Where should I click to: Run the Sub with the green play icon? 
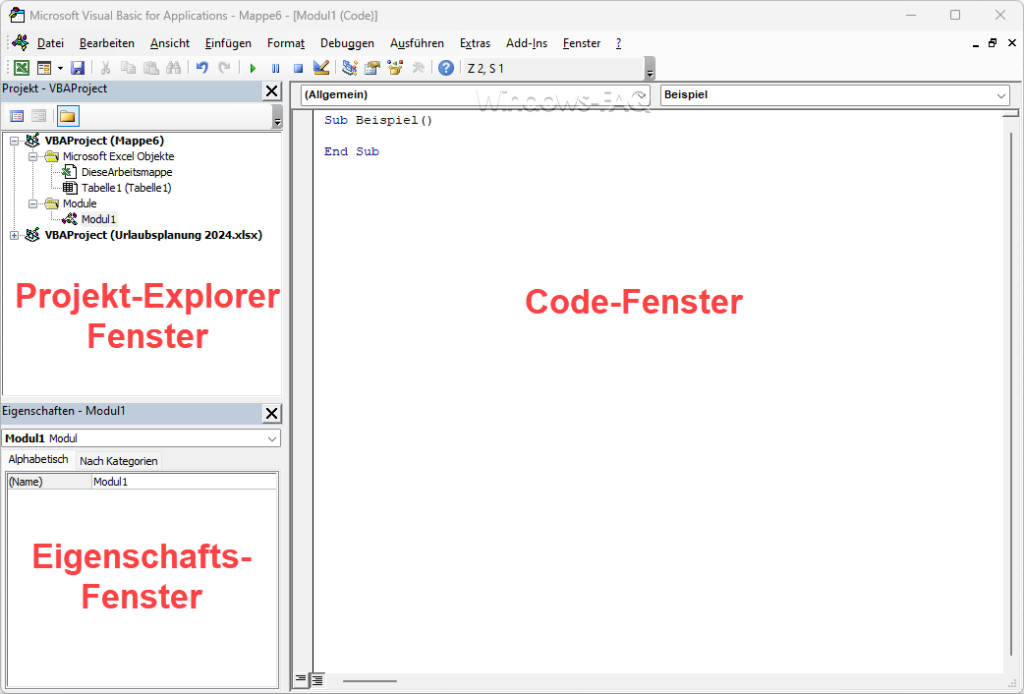253,68
